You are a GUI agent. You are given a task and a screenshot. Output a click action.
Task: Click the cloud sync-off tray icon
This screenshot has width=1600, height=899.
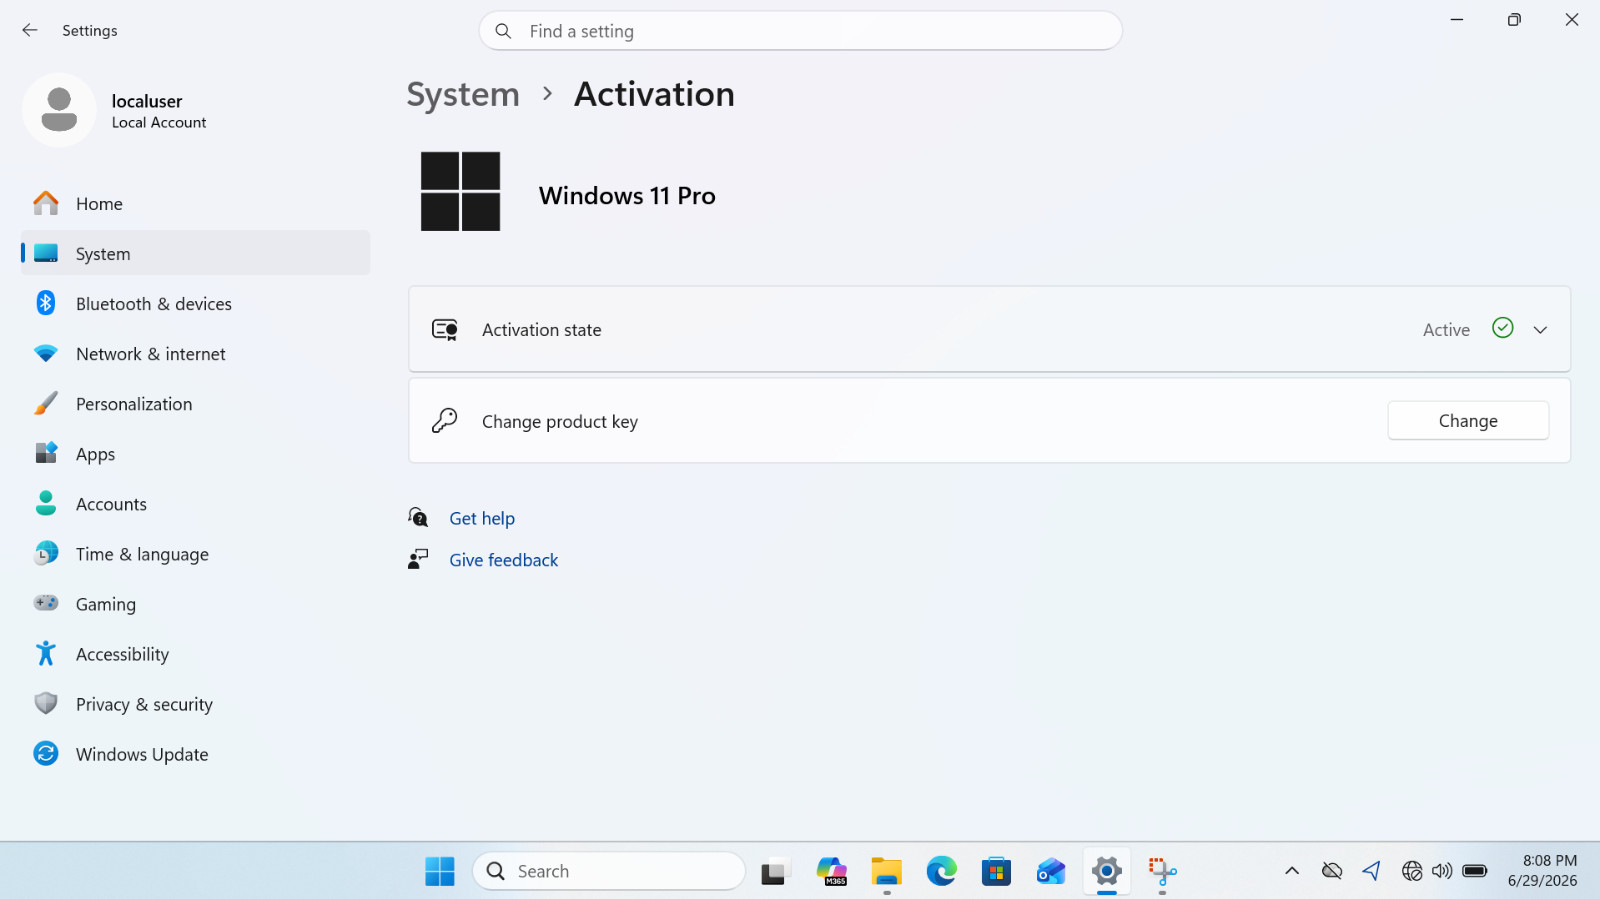pyautogui.click(x=1332, y=871)
